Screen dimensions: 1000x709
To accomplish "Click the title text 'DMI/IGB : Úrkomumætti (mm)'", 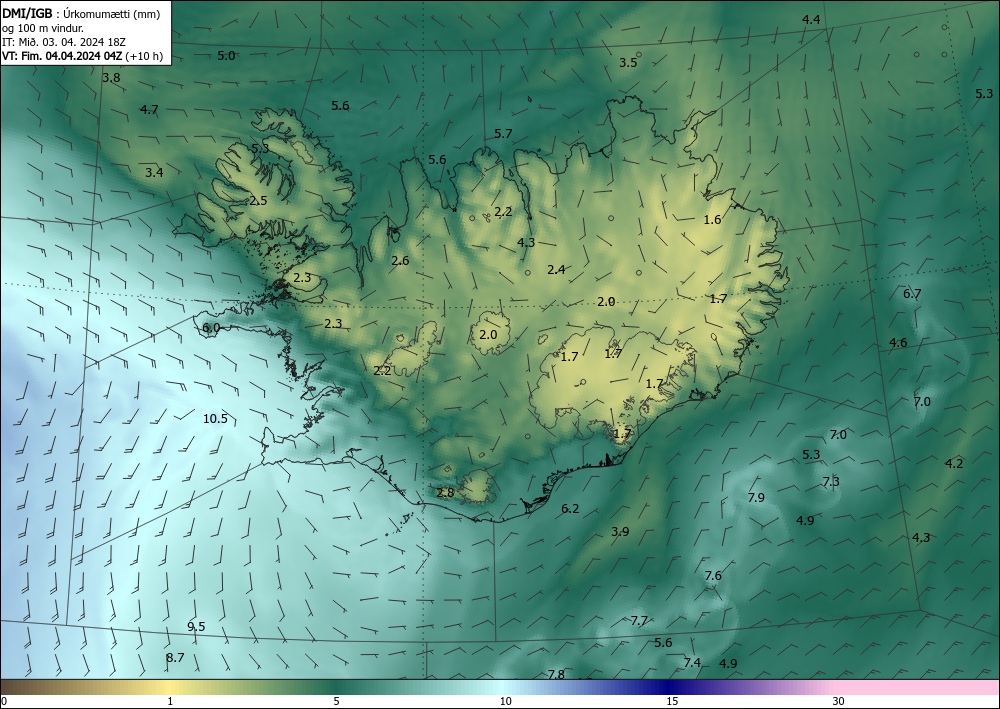I will click(x=81, y=14).
